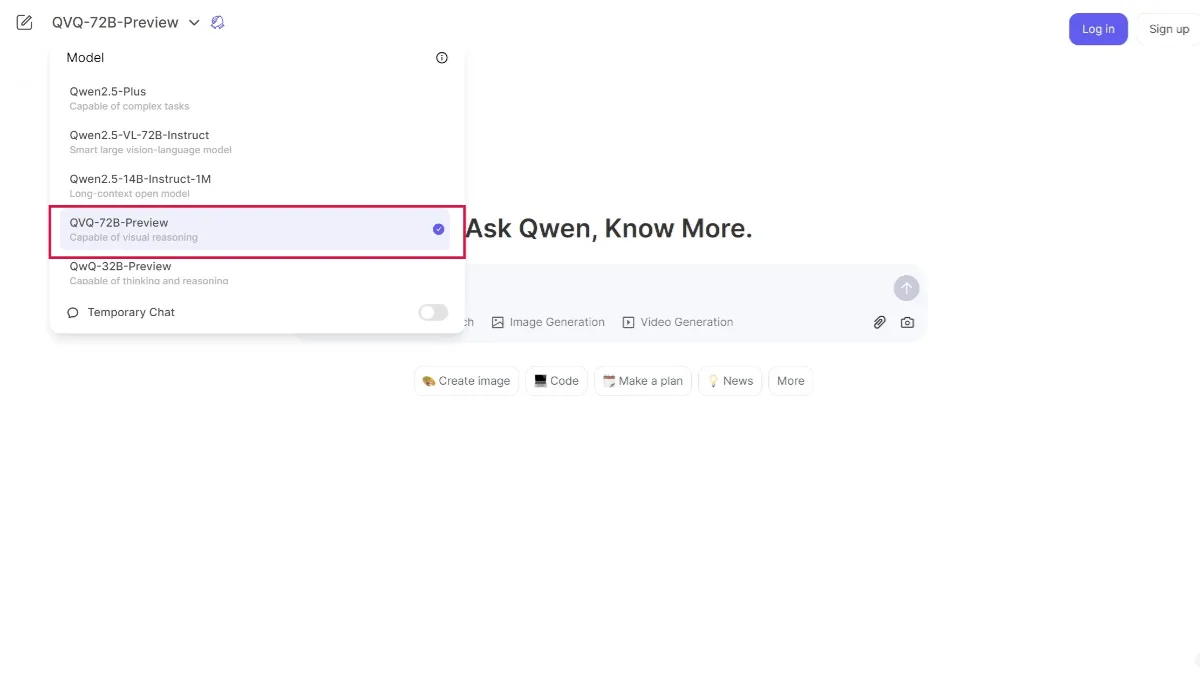This screenshot has height=675, width=1200.
Task: Switch to the QwQ-32B-Preview model
Action: 255,271
